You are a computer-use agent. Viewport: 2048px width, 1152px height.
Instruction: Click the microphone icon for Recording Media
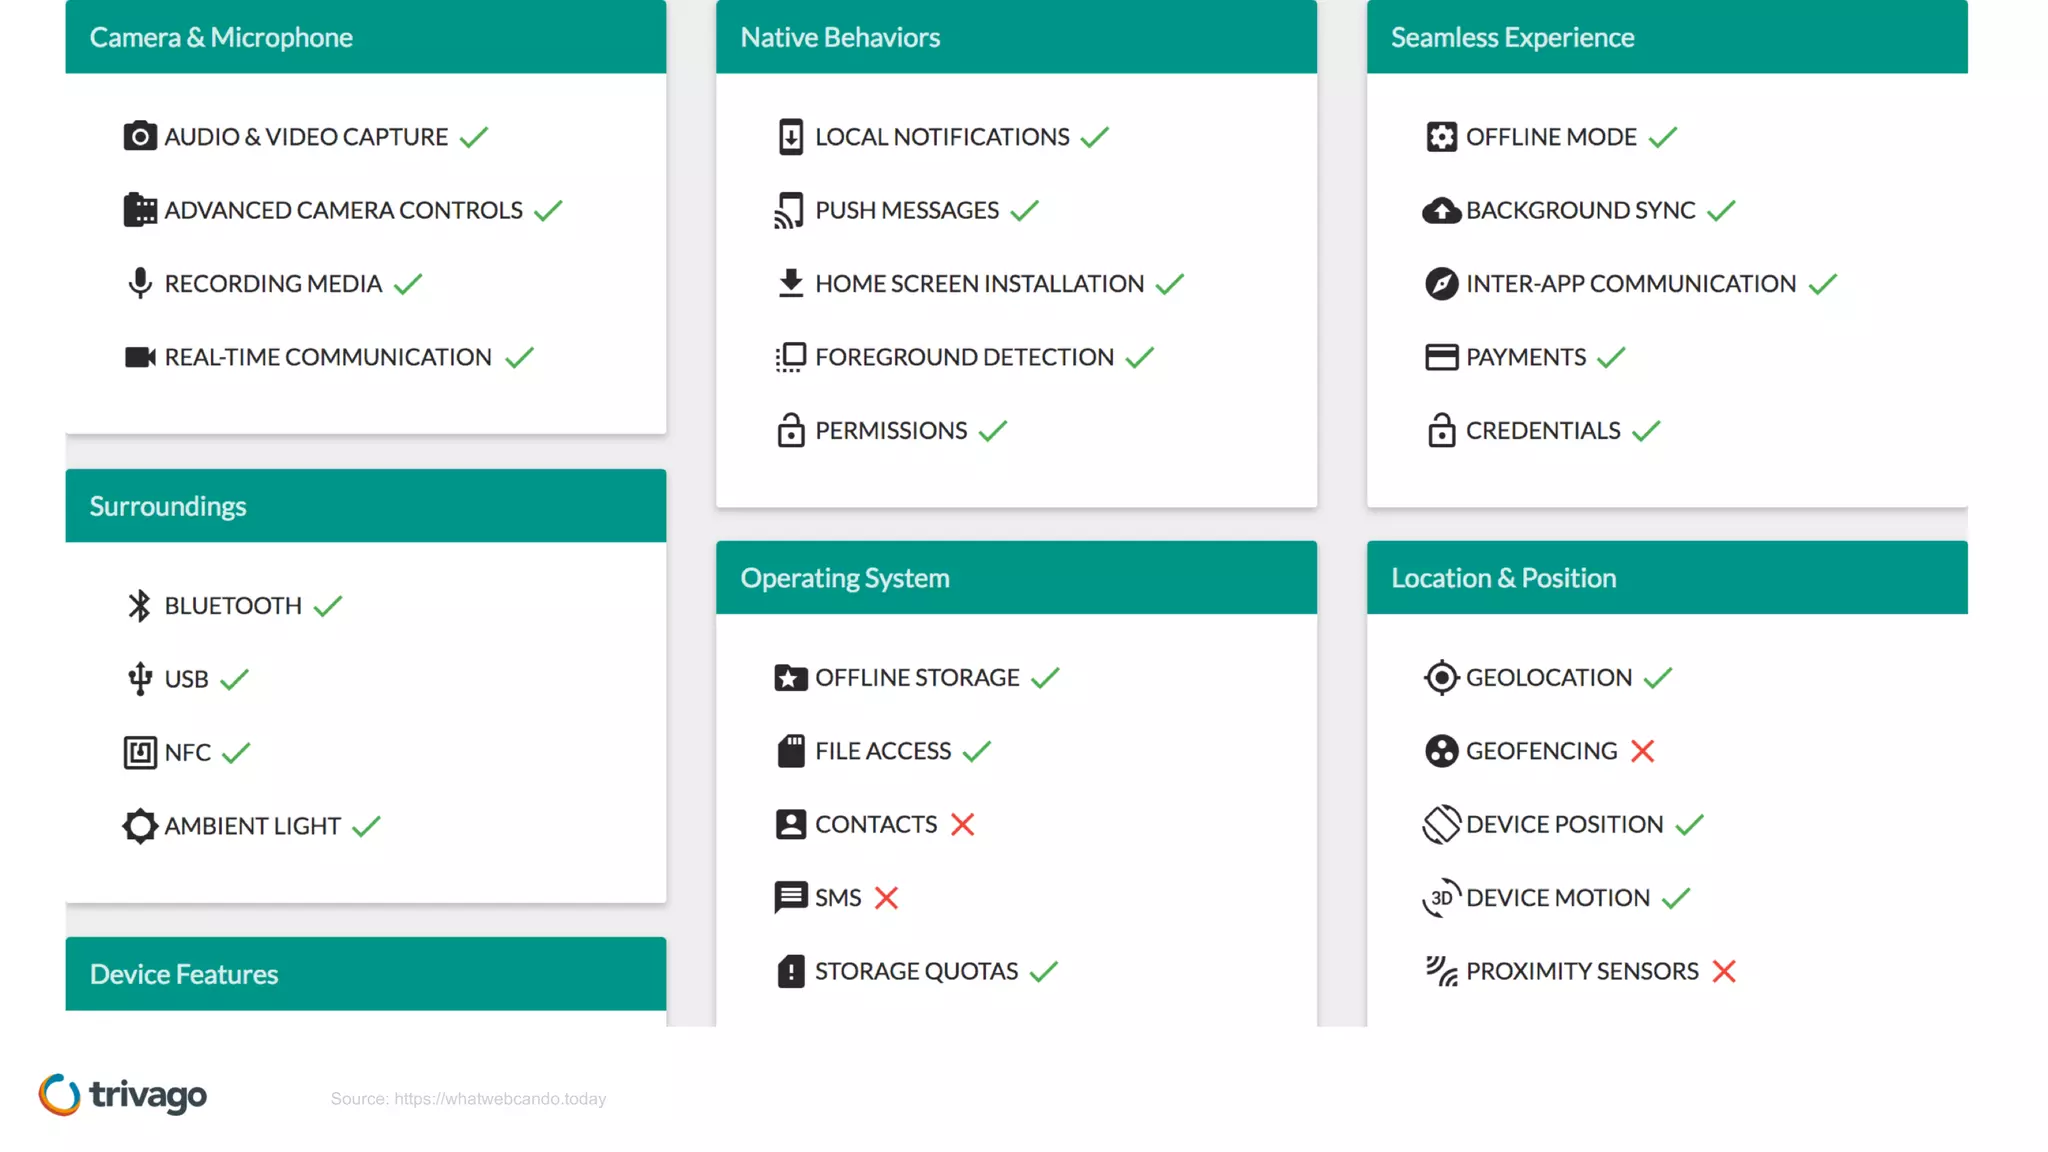tap(140, 283)
